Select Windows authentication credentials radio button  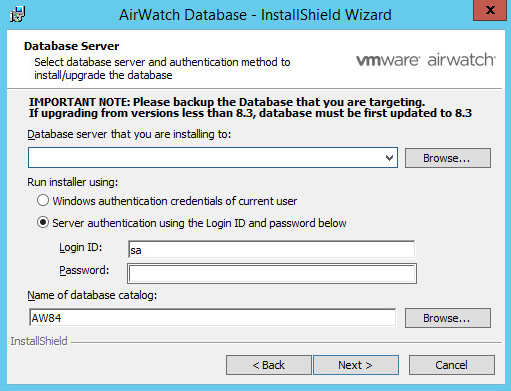click(x=43, y=201)
